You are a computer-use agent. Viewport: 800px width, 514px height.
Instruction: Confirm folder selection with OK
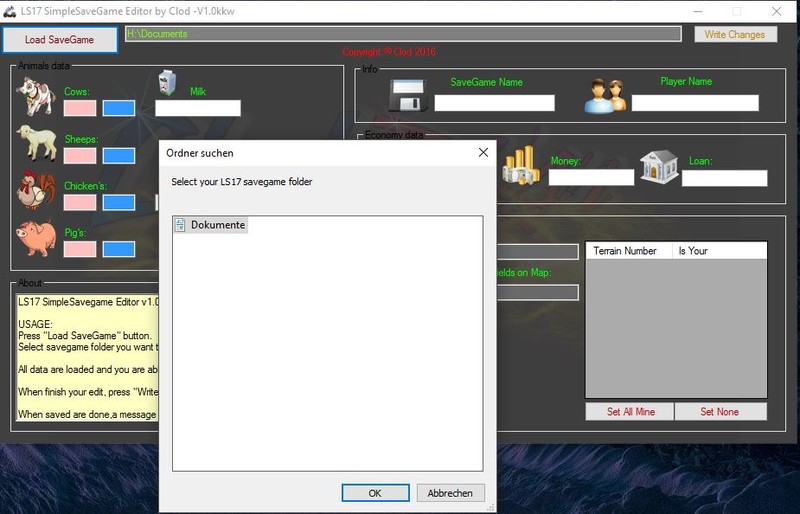[x=375, y=493]
